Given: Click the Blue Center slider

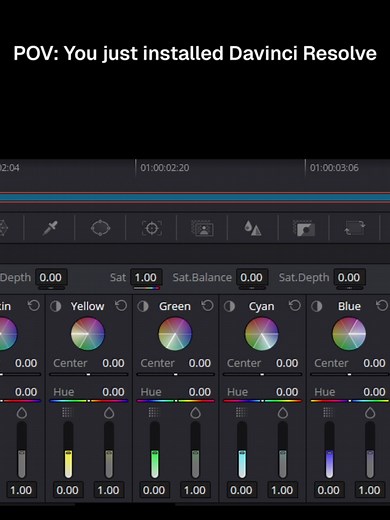Looking at the screenshot, I should (x=350, y=374).
